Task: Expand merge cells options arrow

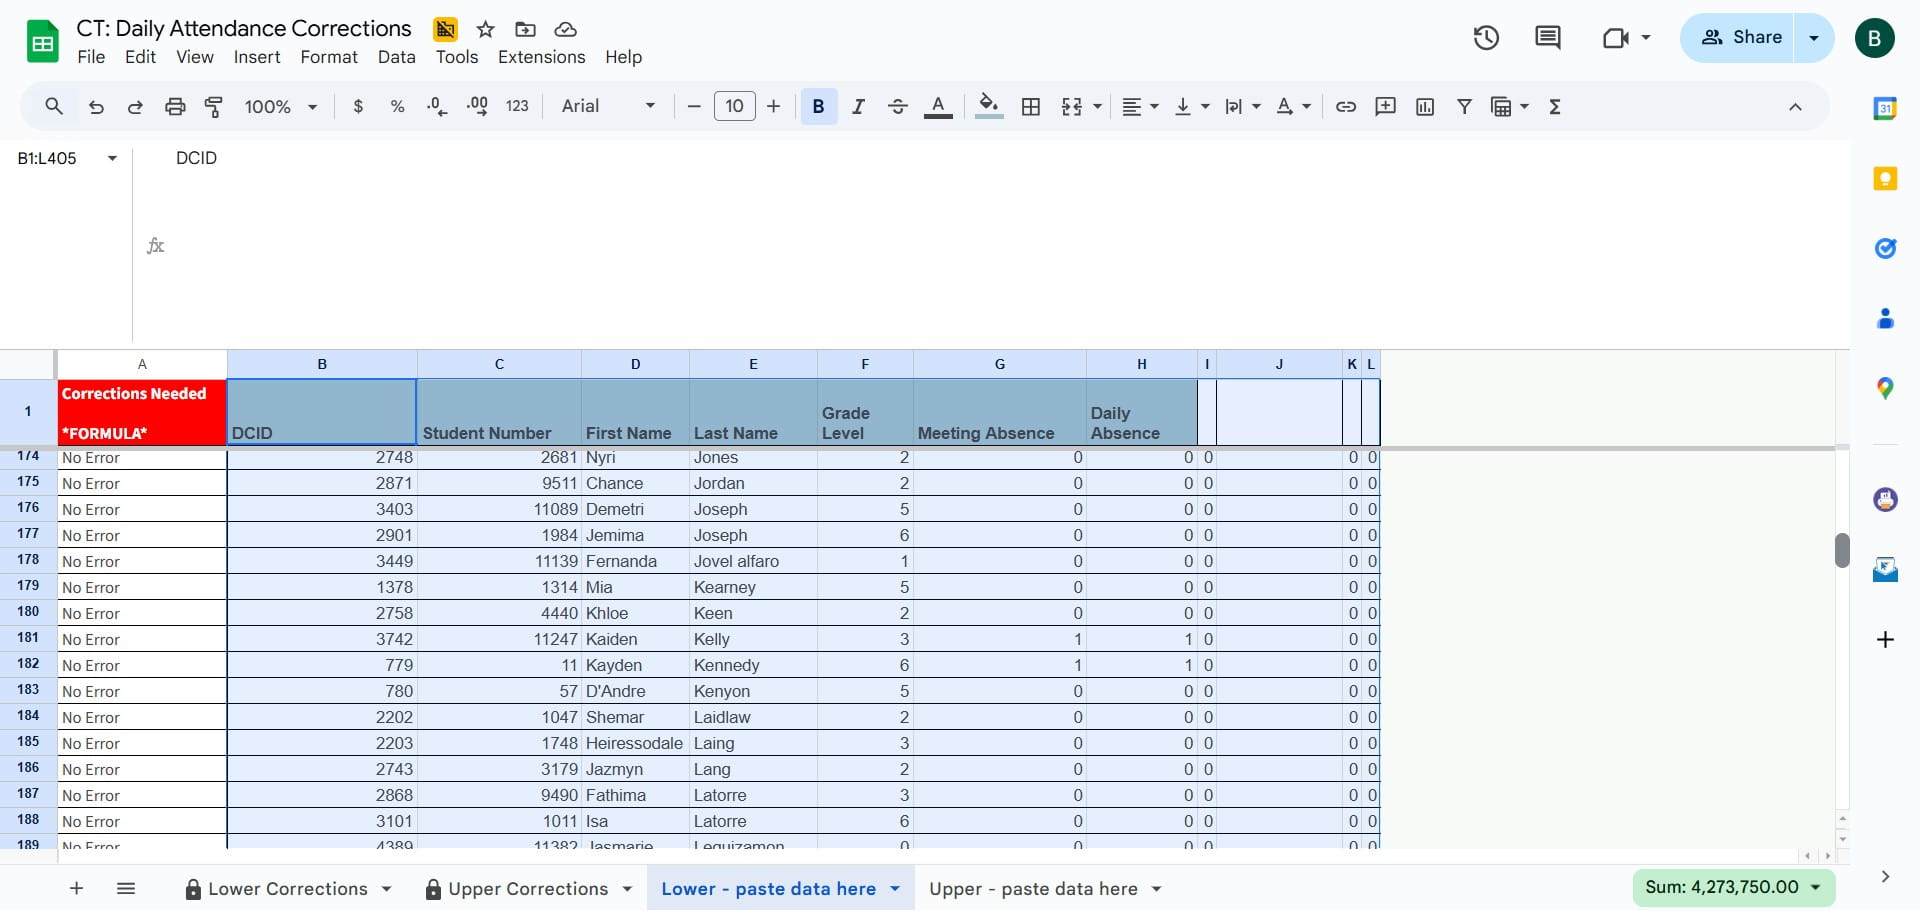Action: (1098, 106)
